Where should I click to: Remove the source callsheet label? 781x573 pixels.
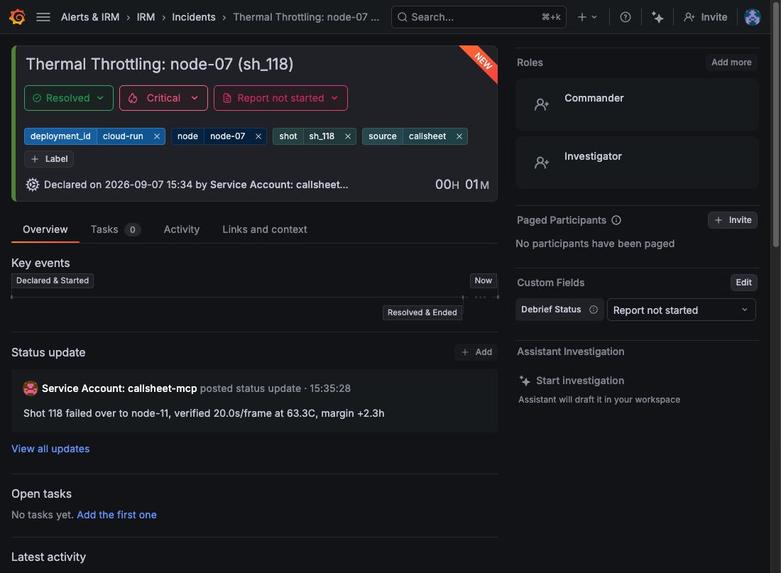click(459, 136)
